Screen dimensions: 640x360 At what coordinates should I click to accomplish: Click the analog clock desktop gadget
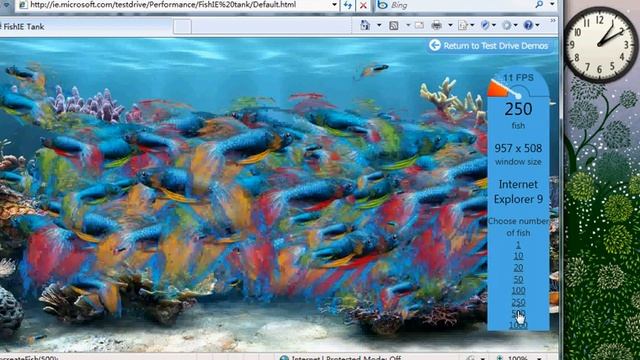(x=600, y=44)
